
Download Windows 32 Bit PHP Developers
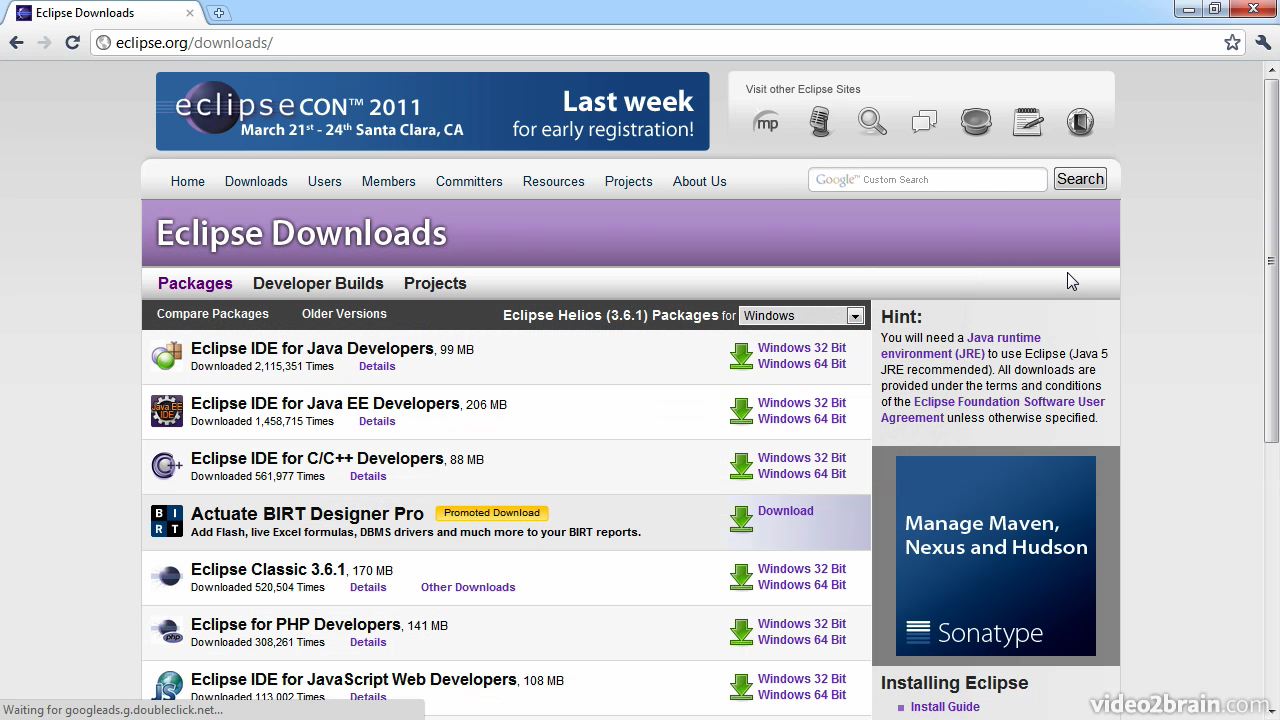point(801,624)
